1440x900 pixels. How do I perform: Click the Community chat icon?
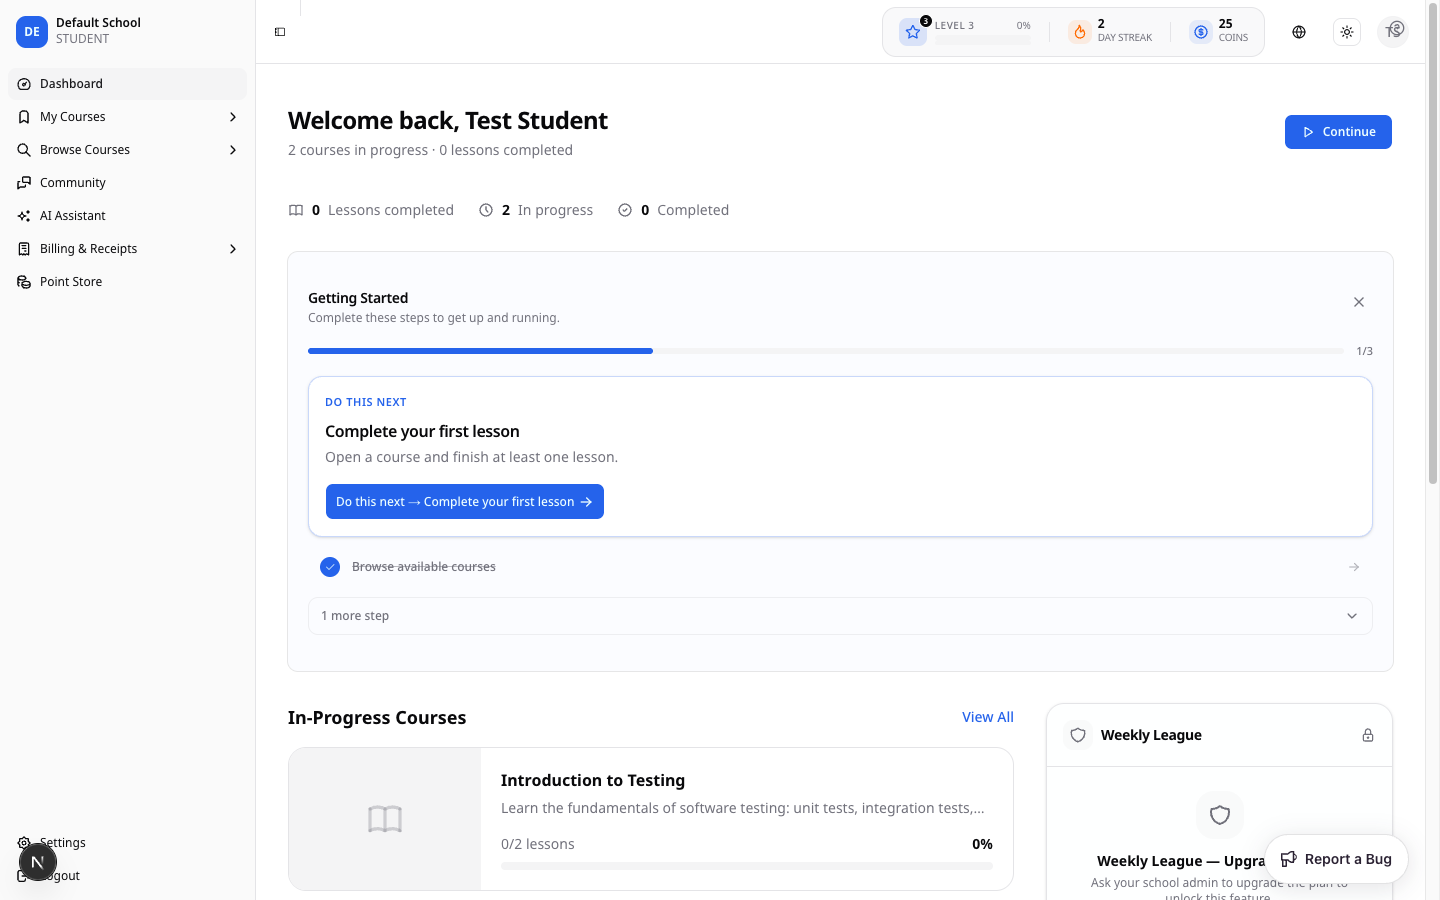click(24, 183)
